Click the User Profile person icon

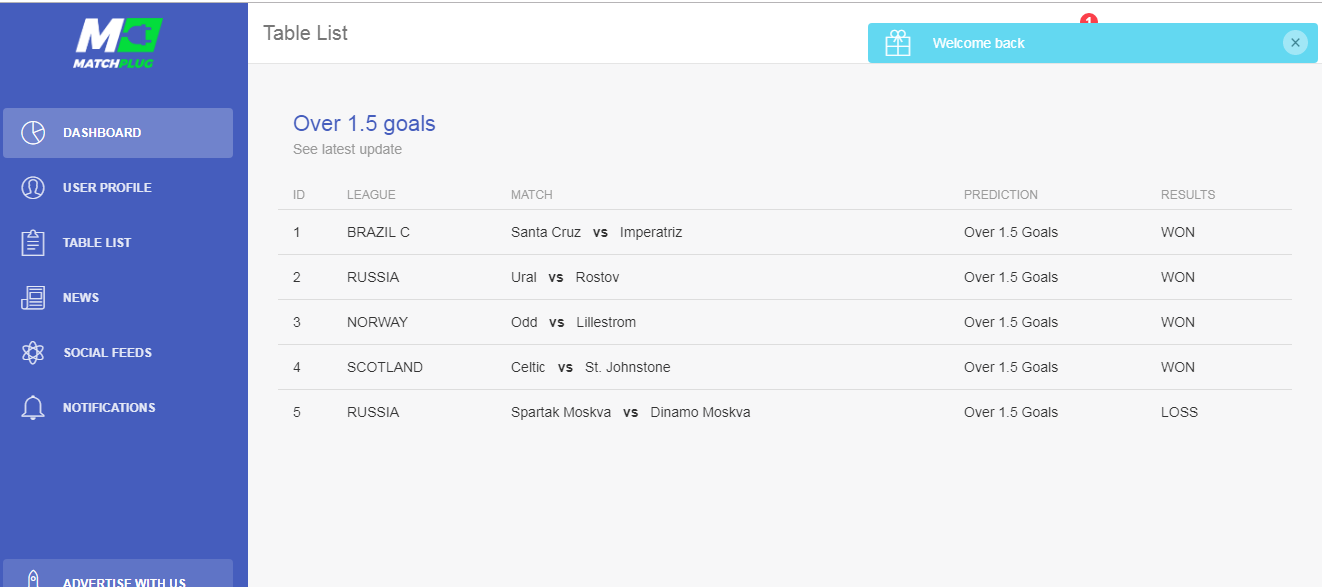pyautogui.click(x=33, y=188)
